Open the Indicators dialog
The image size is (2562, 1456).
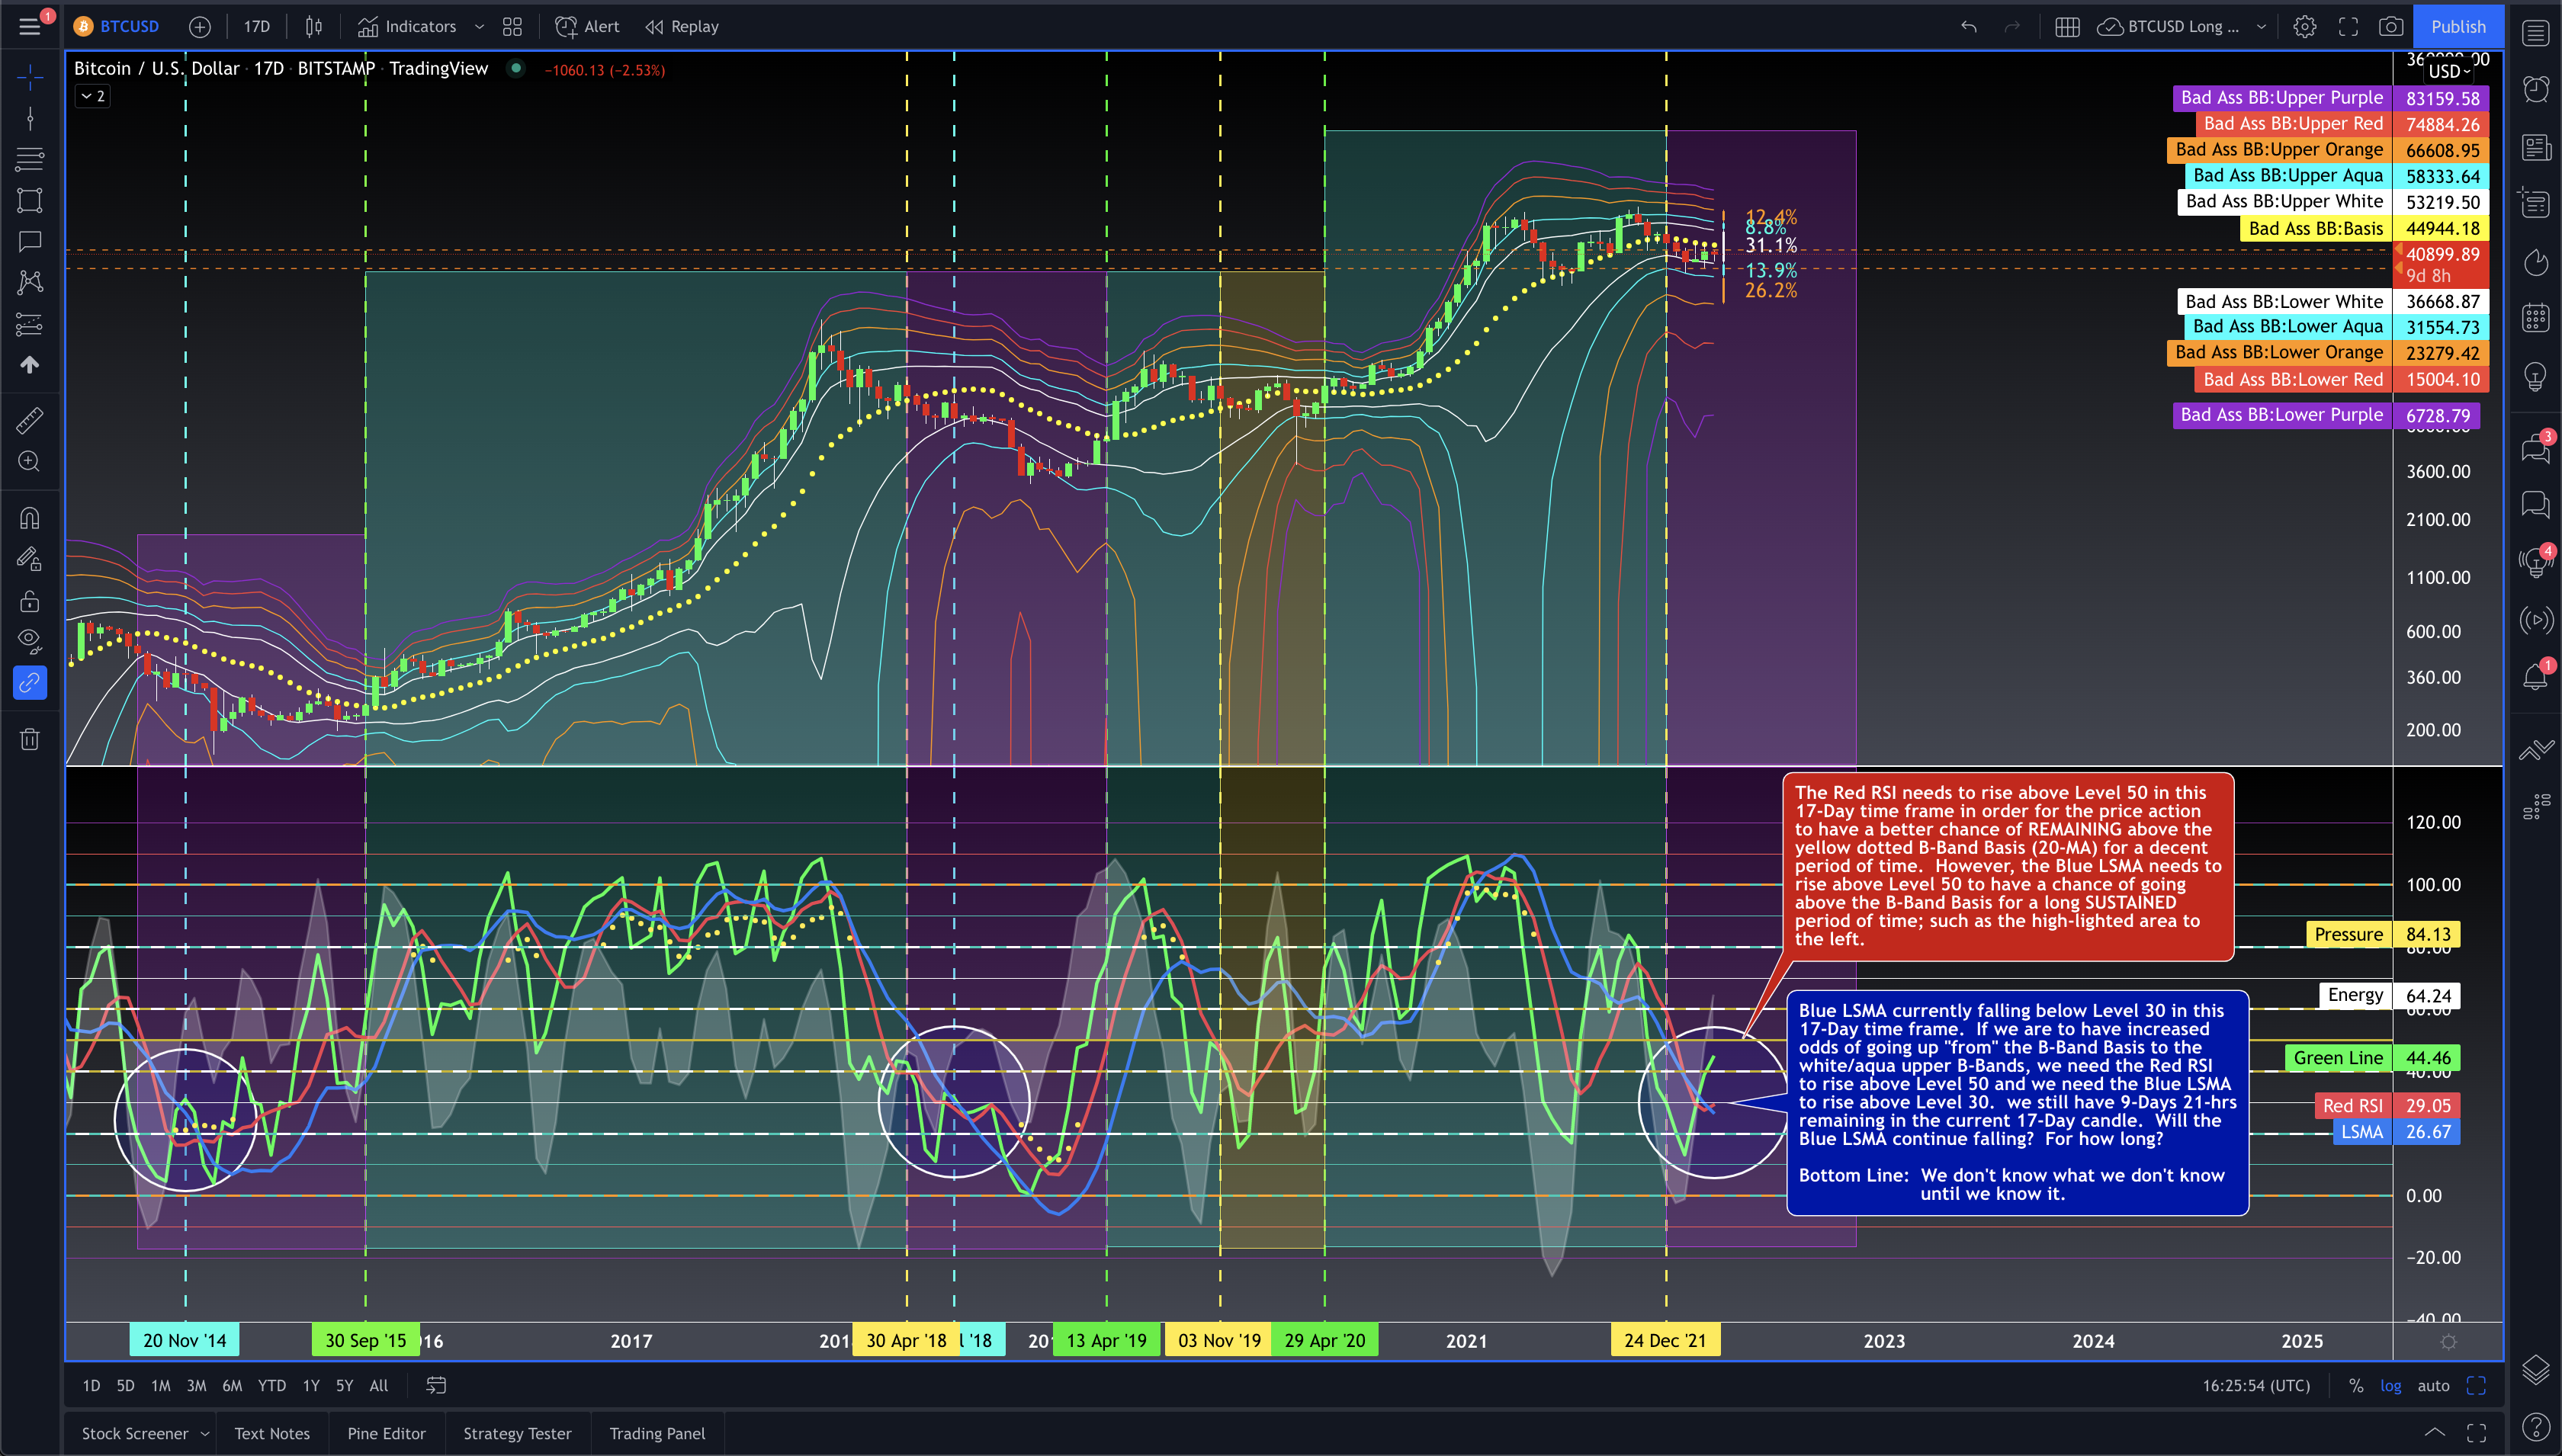pyautogui.click(x=407, y=27)
